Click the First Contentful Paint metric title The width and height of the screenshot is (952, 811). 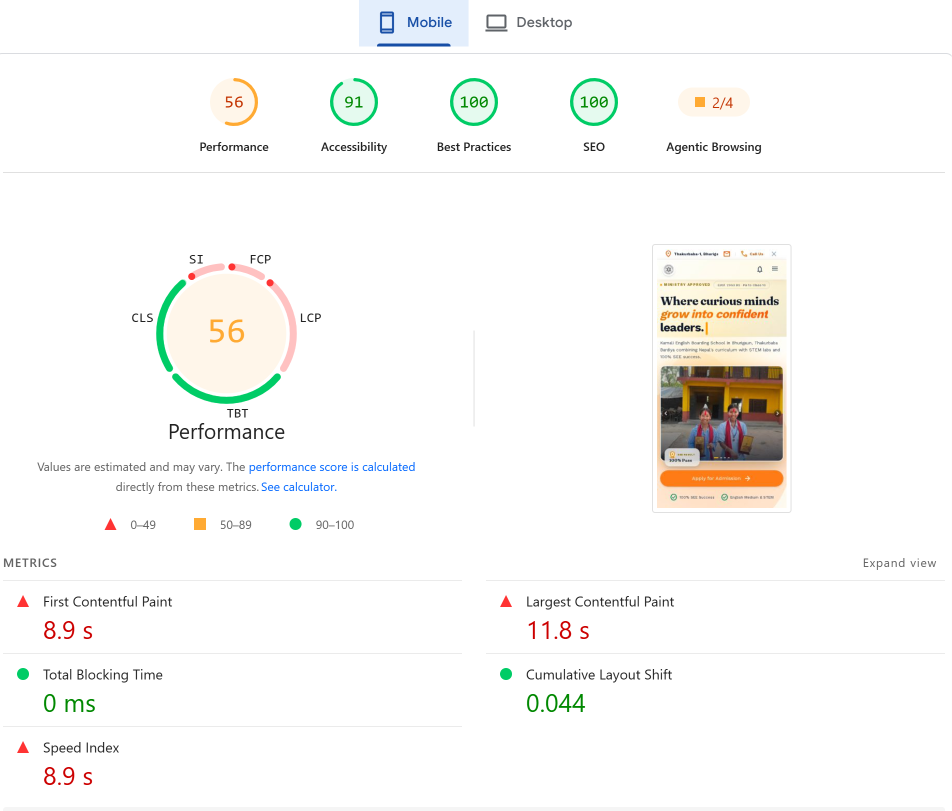pyautogui.click(x=107, y=602)
